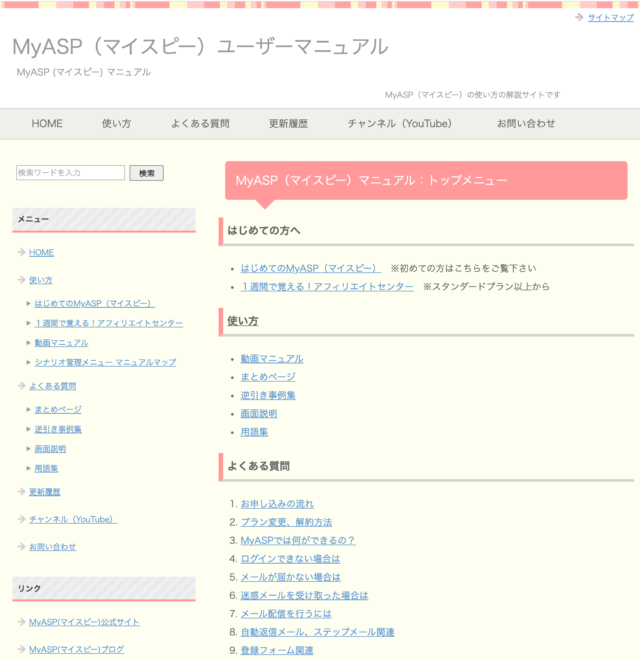This screenshot has width=640, height=659.
Task: Open 逆引き事例集 in main content list
Action: pyautogui.click(x=268, y=395)
